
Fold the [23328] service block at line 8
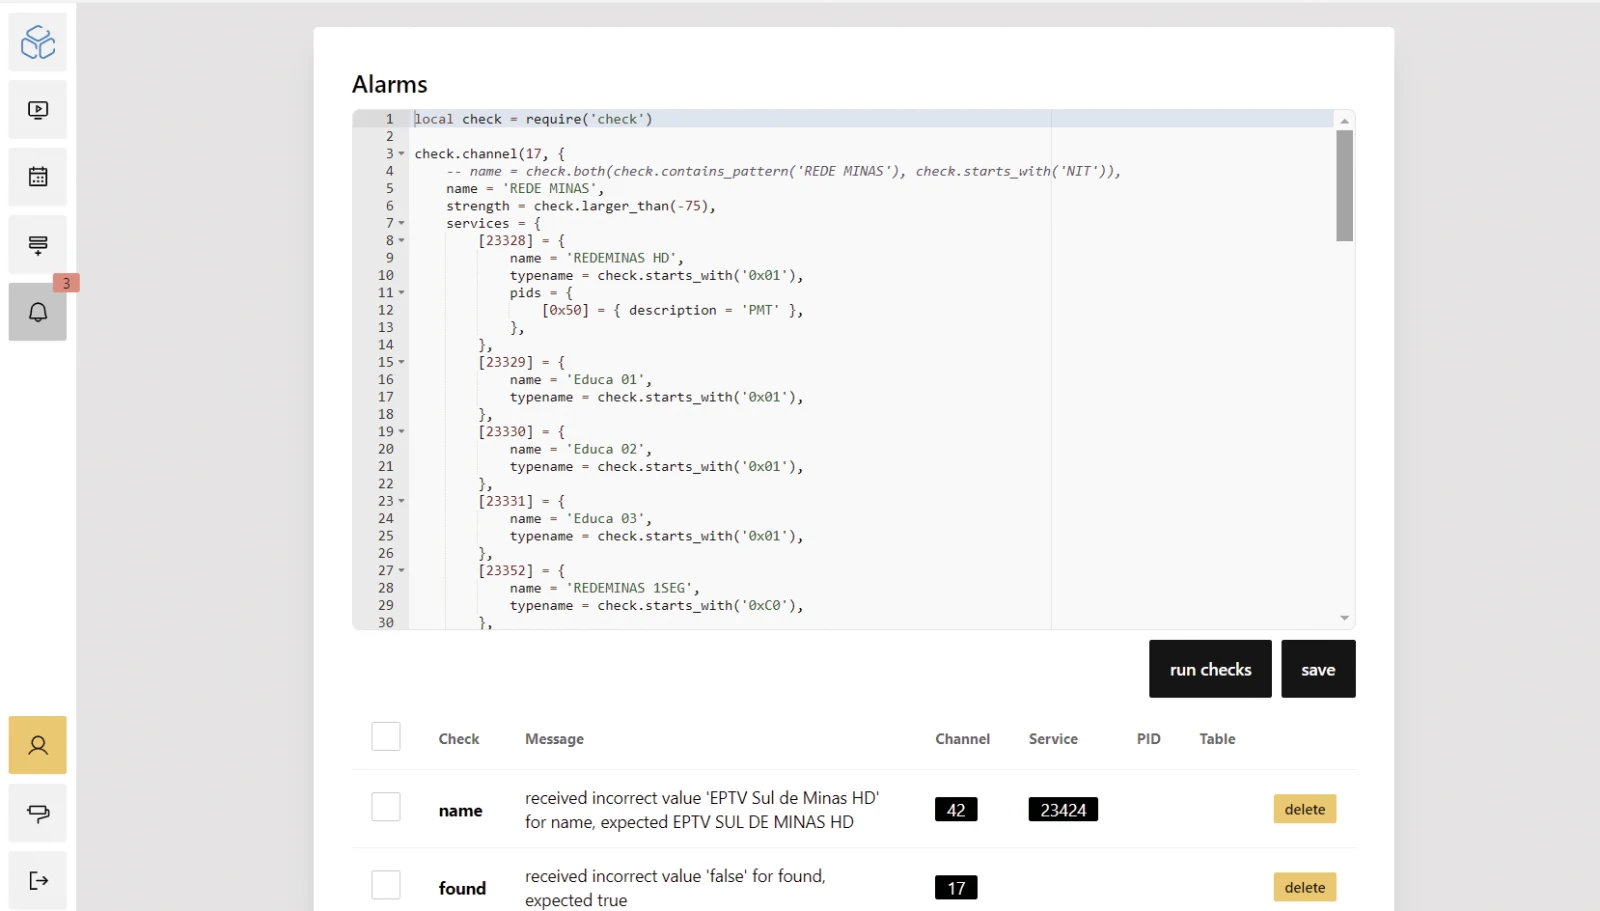click(x=402, y=241)
